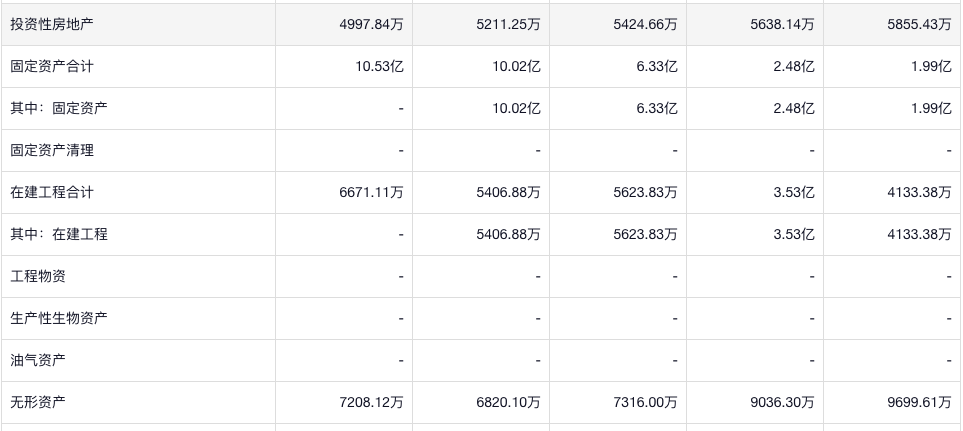The width and height of the screenshot is (963, 431).
Task: Select the 5855.43万 cell
Action: click(918, 25)
